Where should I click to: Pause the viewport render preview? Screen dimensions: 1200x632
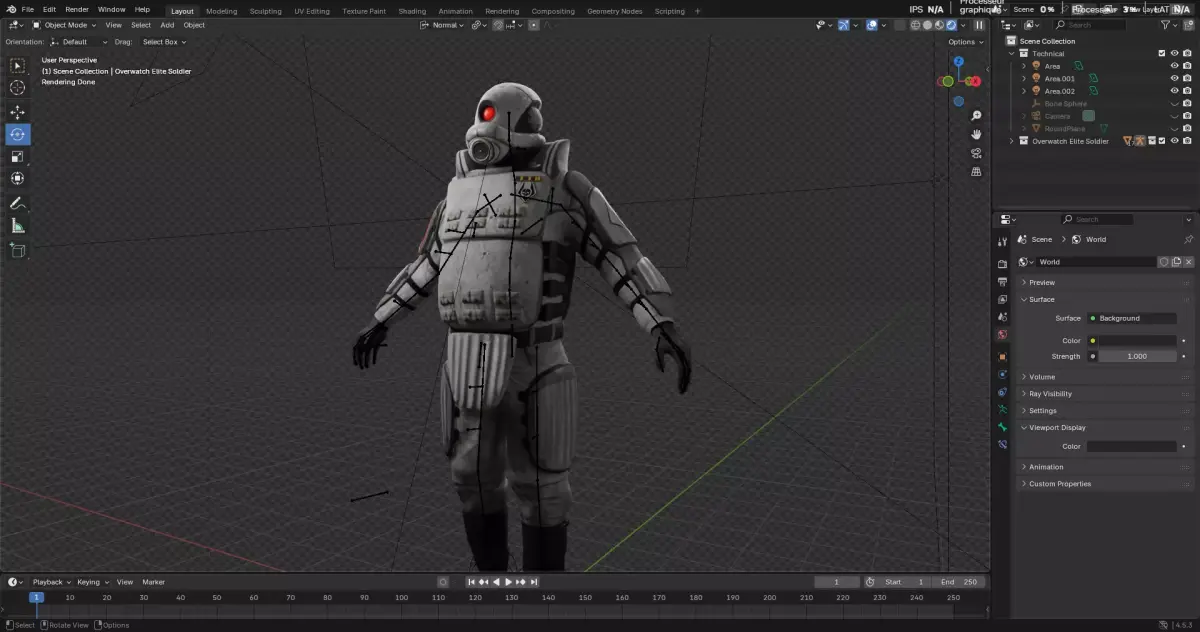(x=979, y=25)
